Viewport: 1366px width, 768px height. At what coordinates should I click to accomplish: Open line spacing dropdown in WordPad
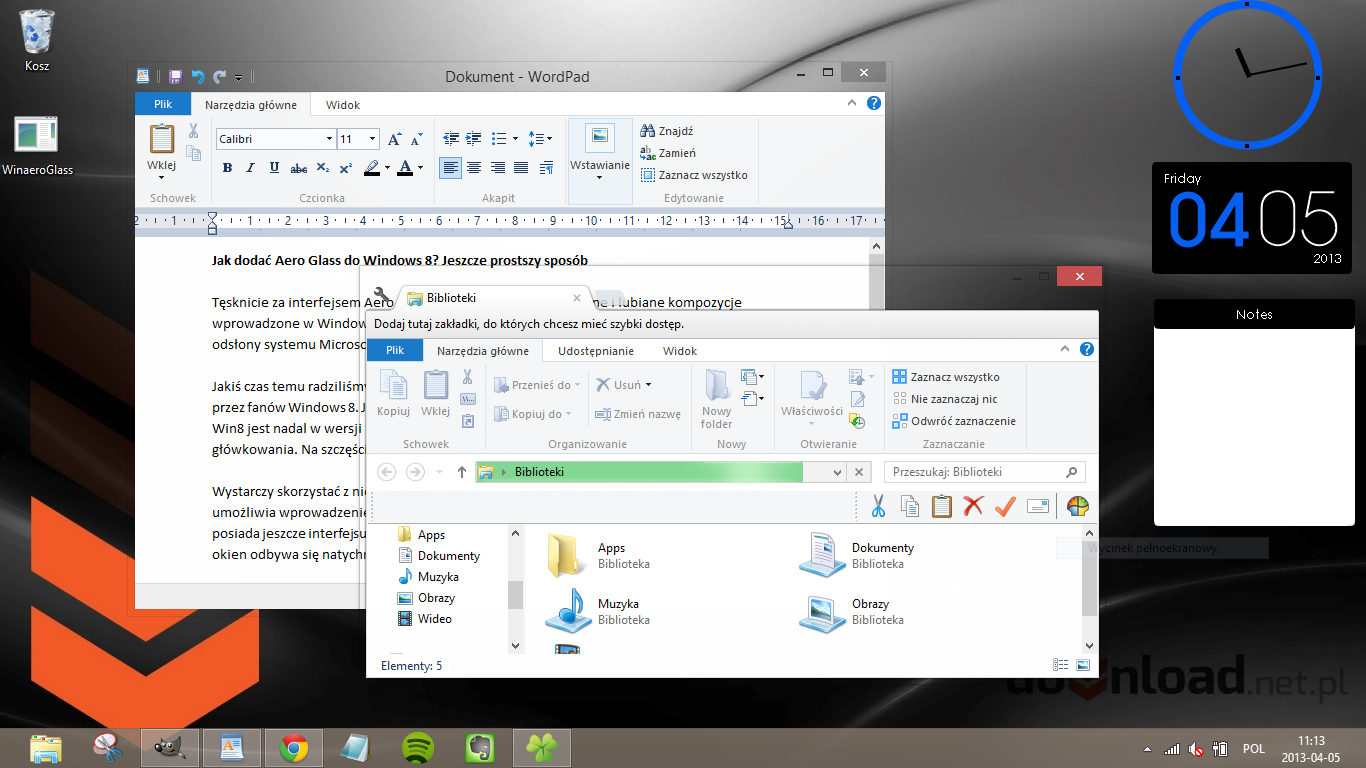[x=540, y=139]
